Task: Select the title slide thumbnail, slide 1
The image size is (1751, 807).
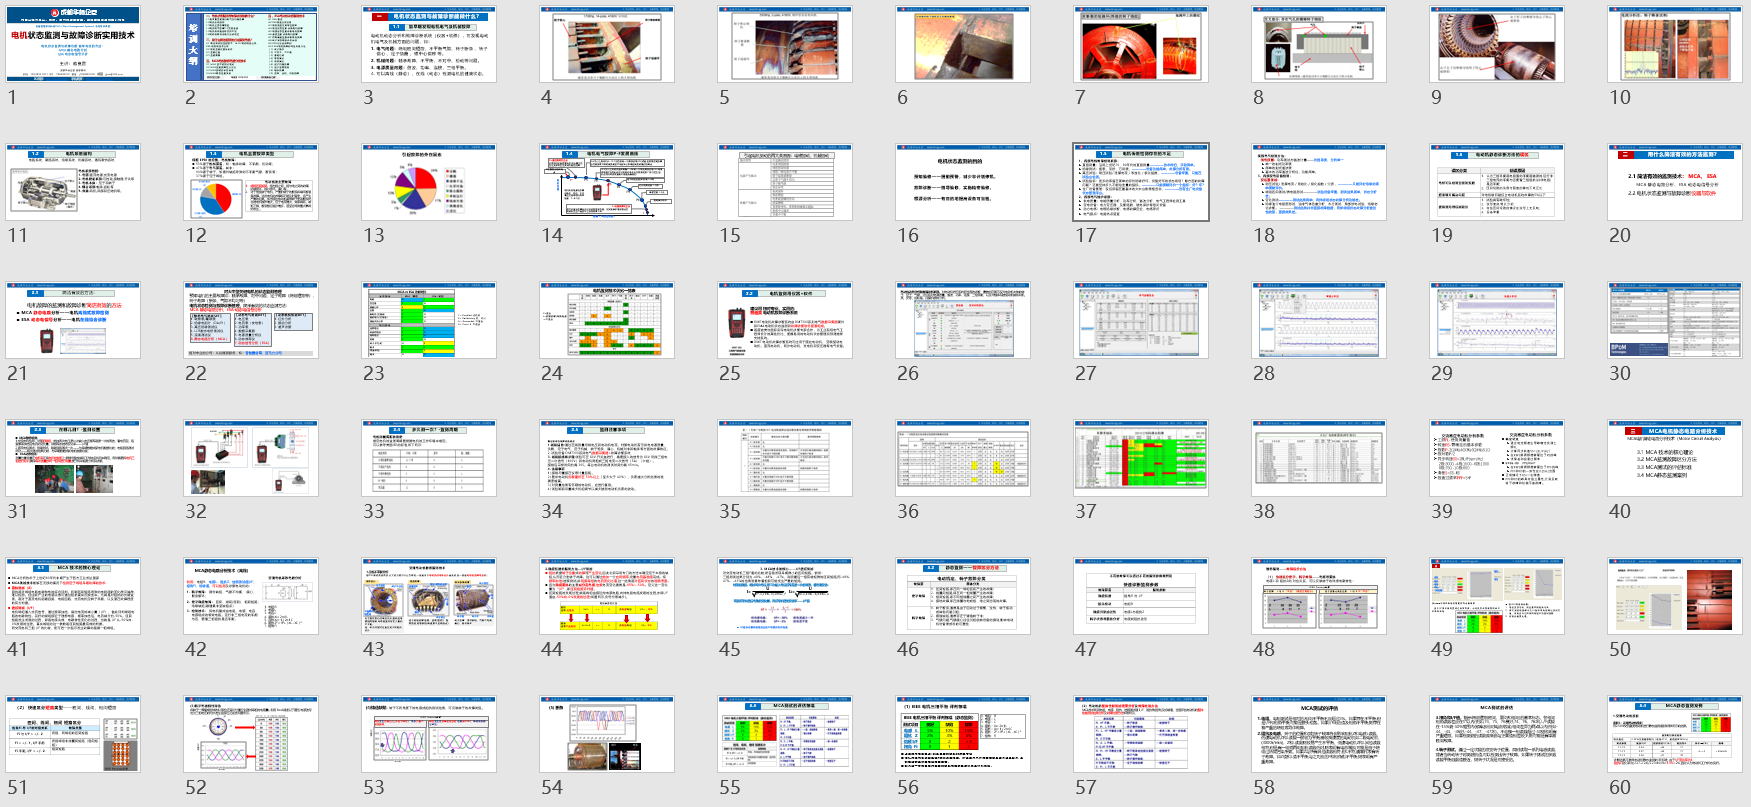Action: coord(73,45)
